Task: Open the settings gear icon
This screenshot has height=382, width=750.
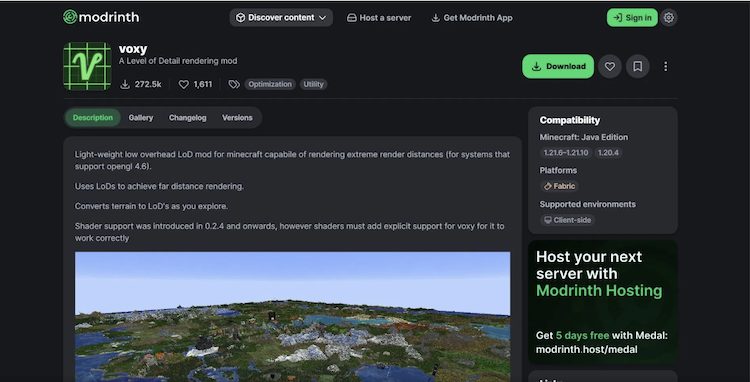Action: coord(669,18)
